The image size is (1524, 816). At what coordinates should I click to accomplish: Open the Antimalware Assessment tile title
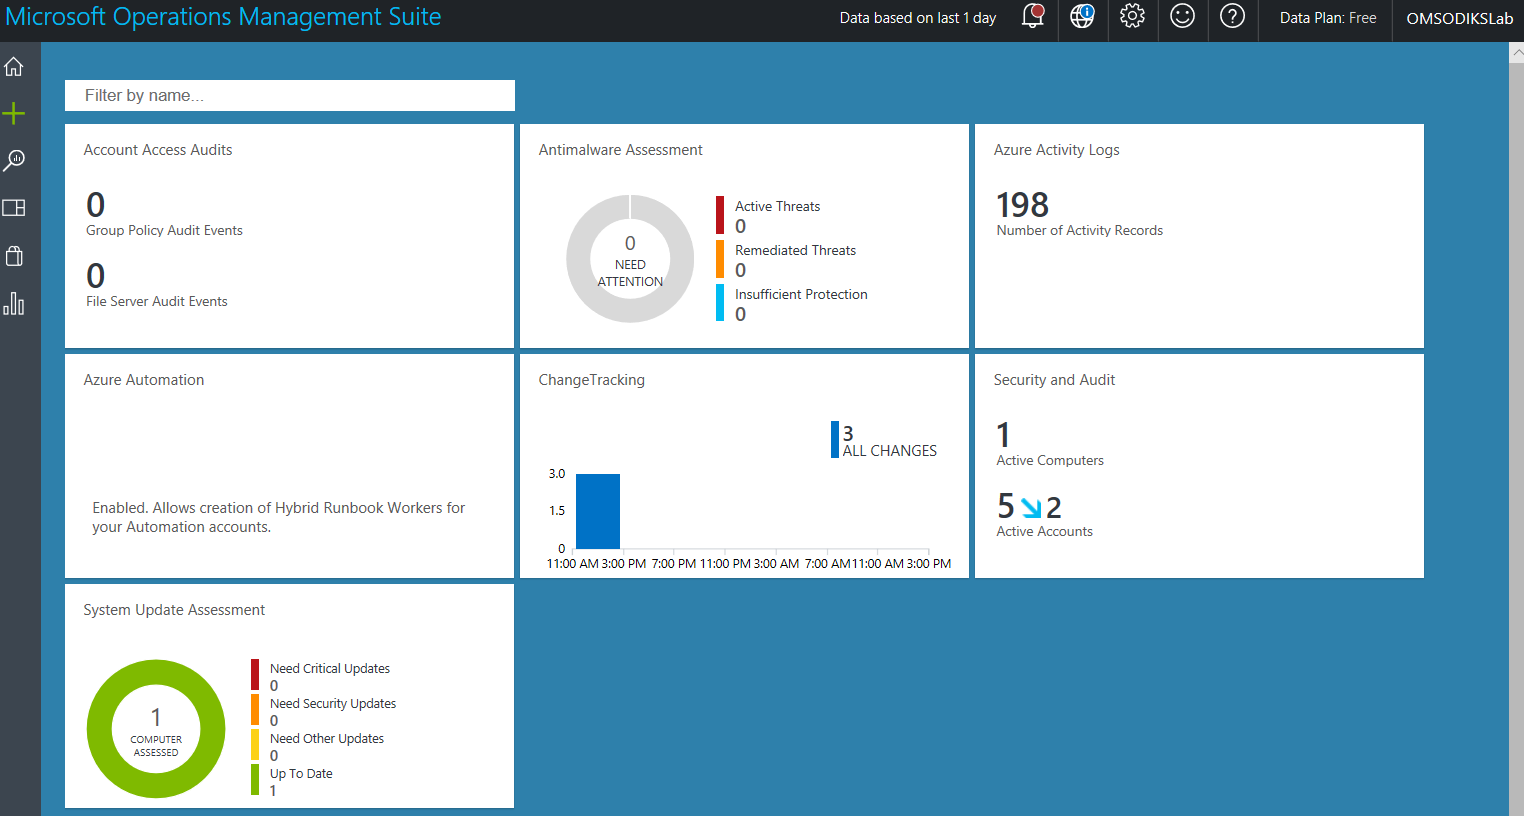coord(620,150)
